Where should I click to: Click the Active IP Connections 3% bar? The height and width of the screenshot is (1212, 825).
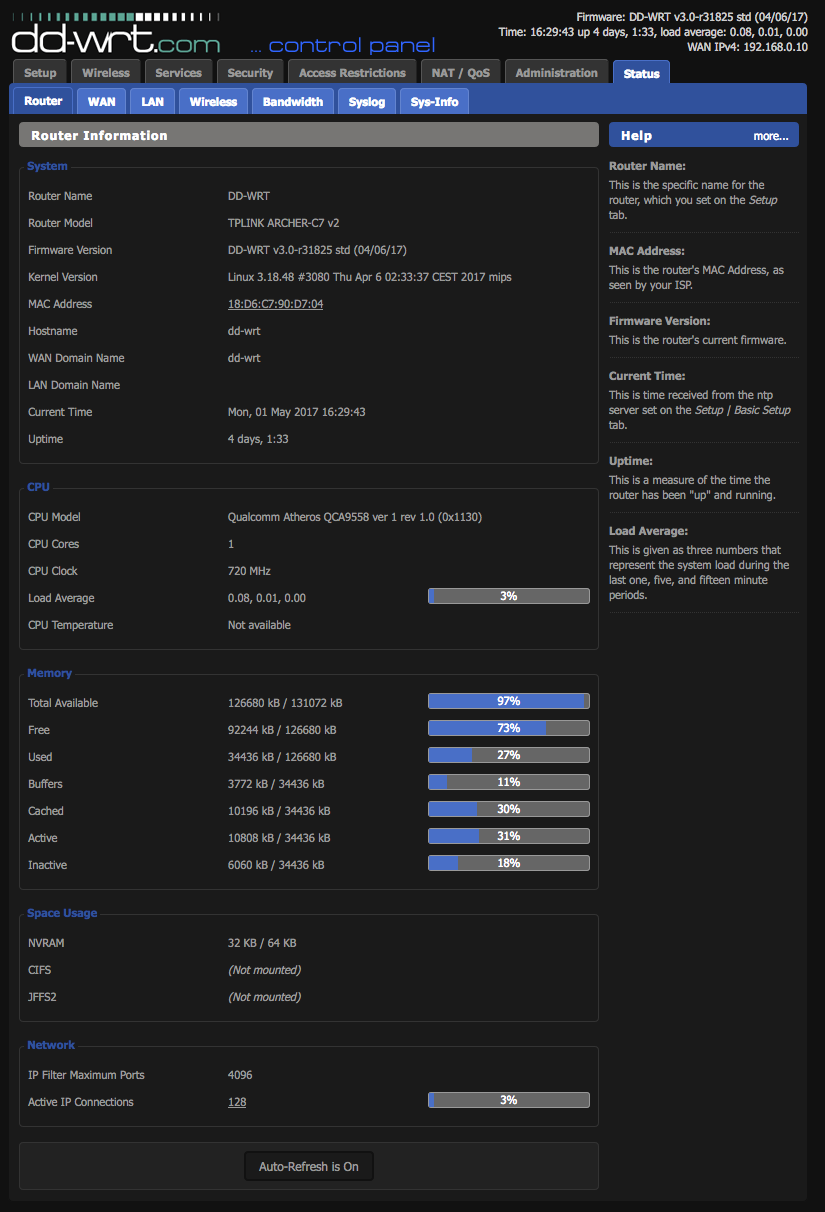tap(509, 1100)
